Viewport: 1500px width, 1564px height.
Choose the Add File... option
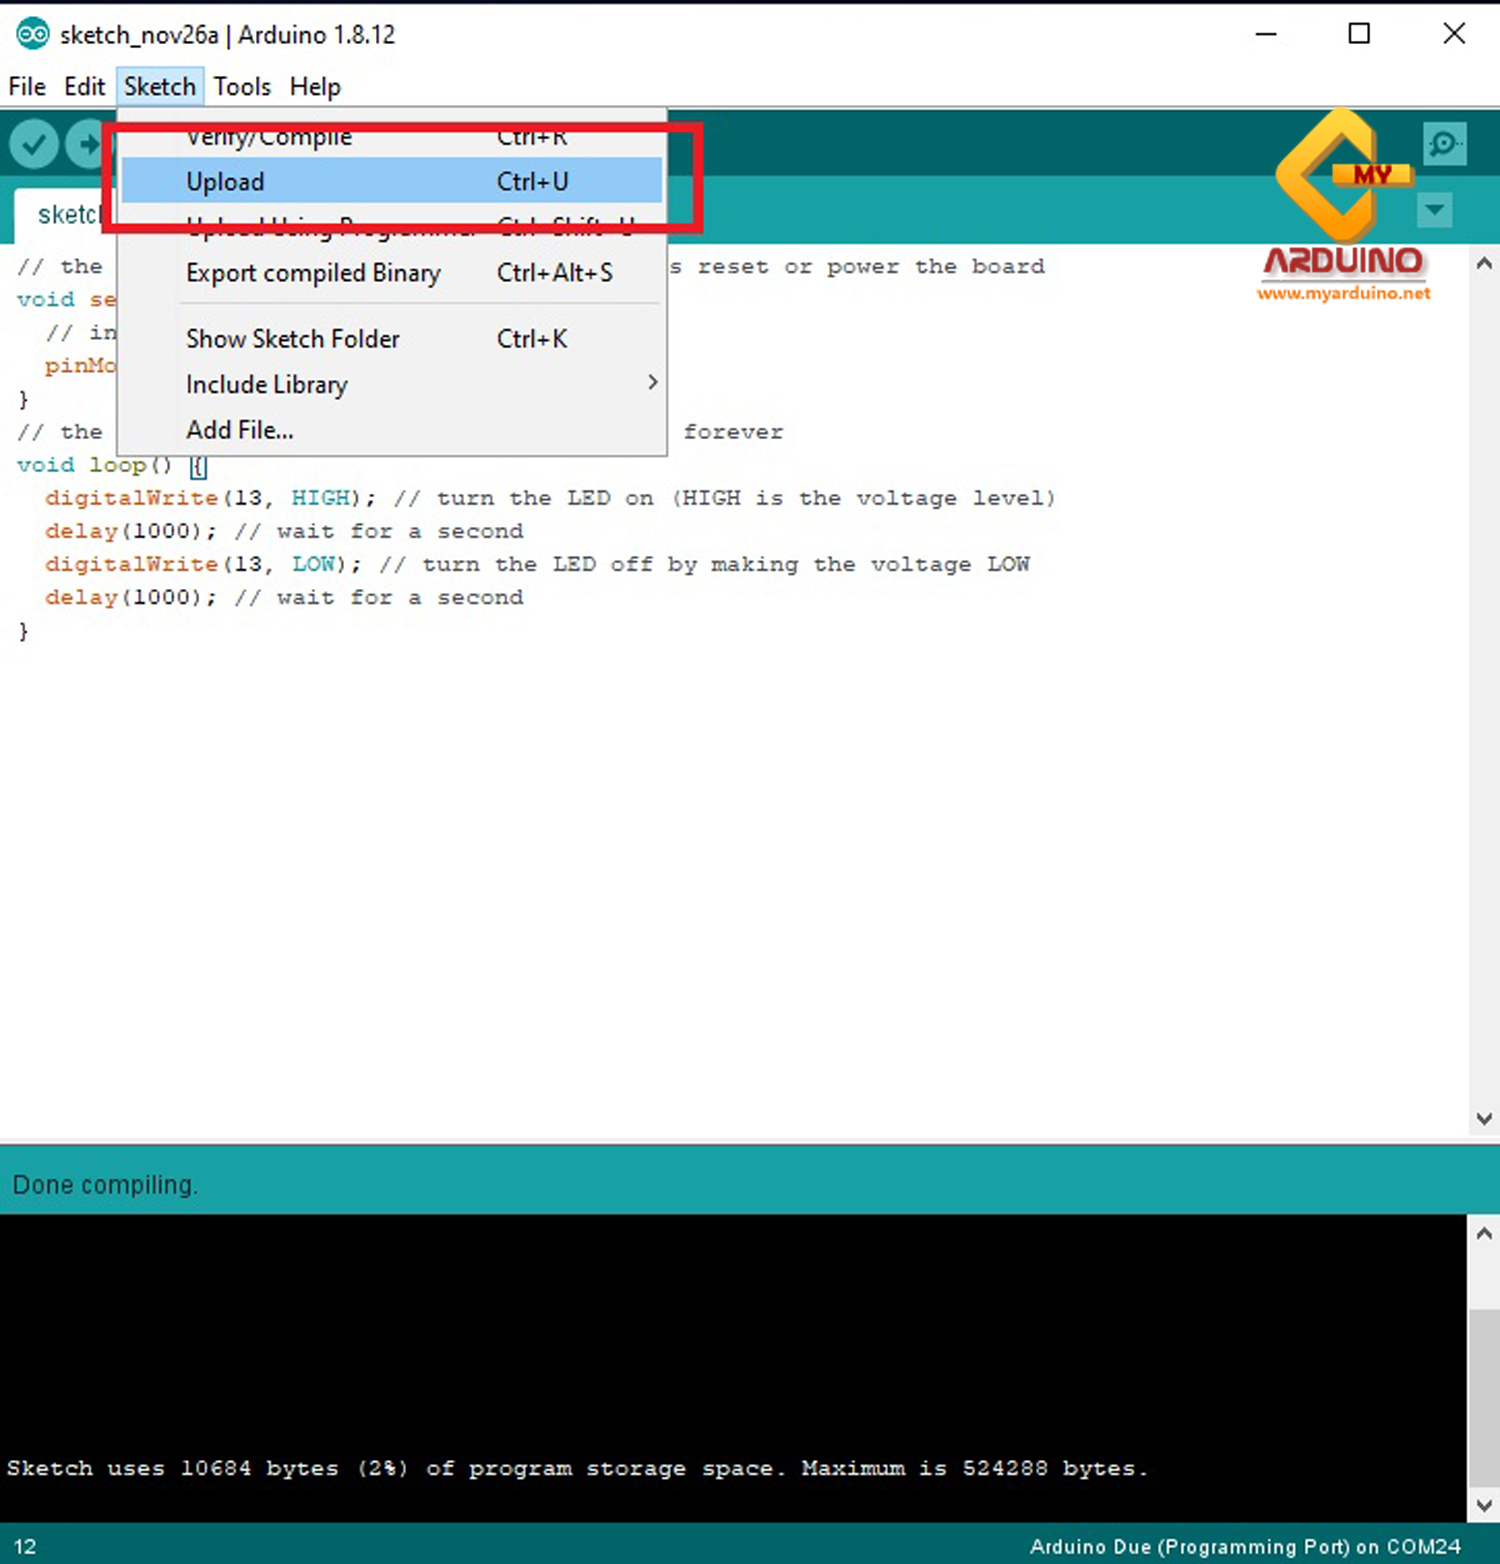(x=239, y=430)
